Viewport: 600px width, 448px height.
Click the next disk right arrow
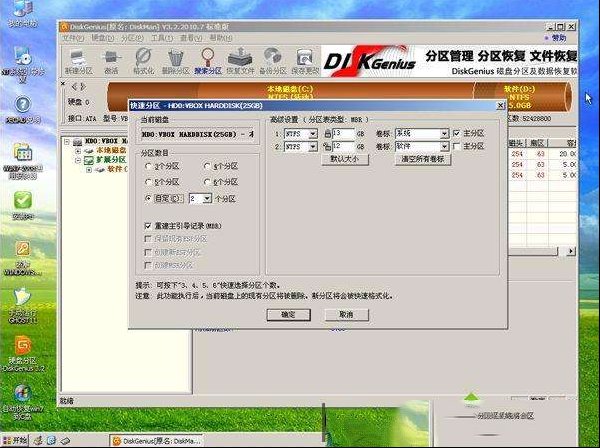[x=83, y=86]
